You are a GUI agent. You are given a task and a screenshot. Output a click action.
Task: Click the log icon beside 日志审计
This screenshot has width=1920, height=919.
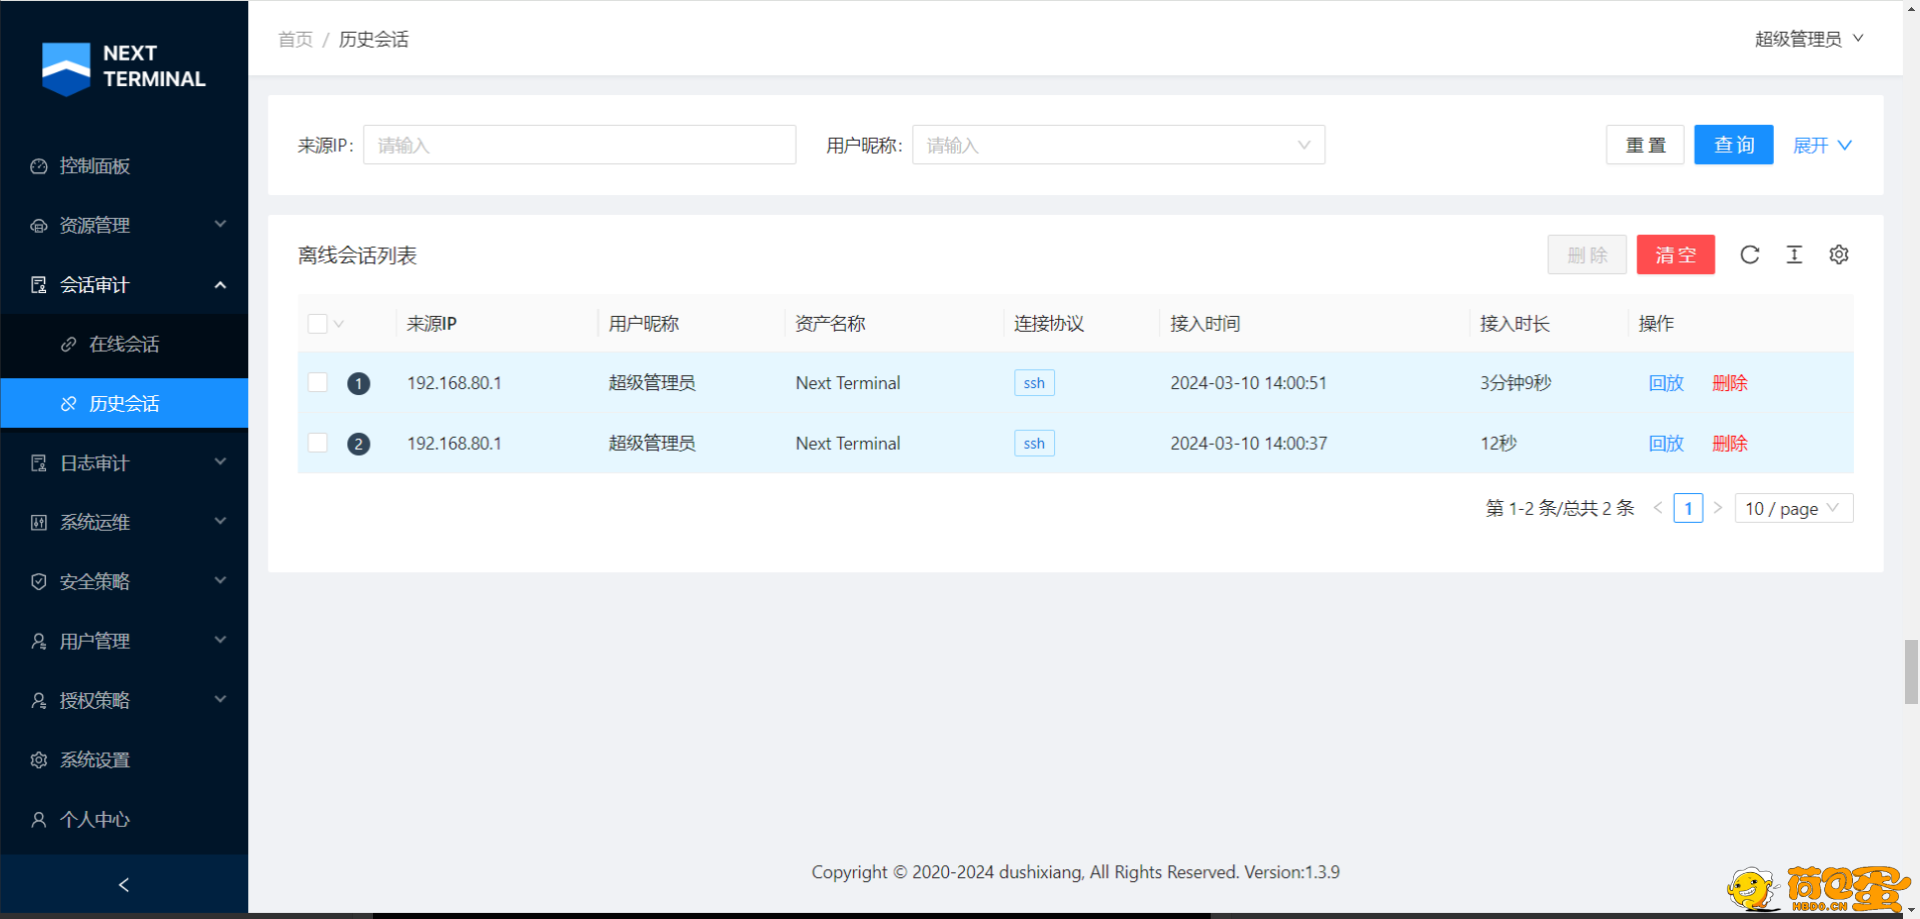coord(39,463)
